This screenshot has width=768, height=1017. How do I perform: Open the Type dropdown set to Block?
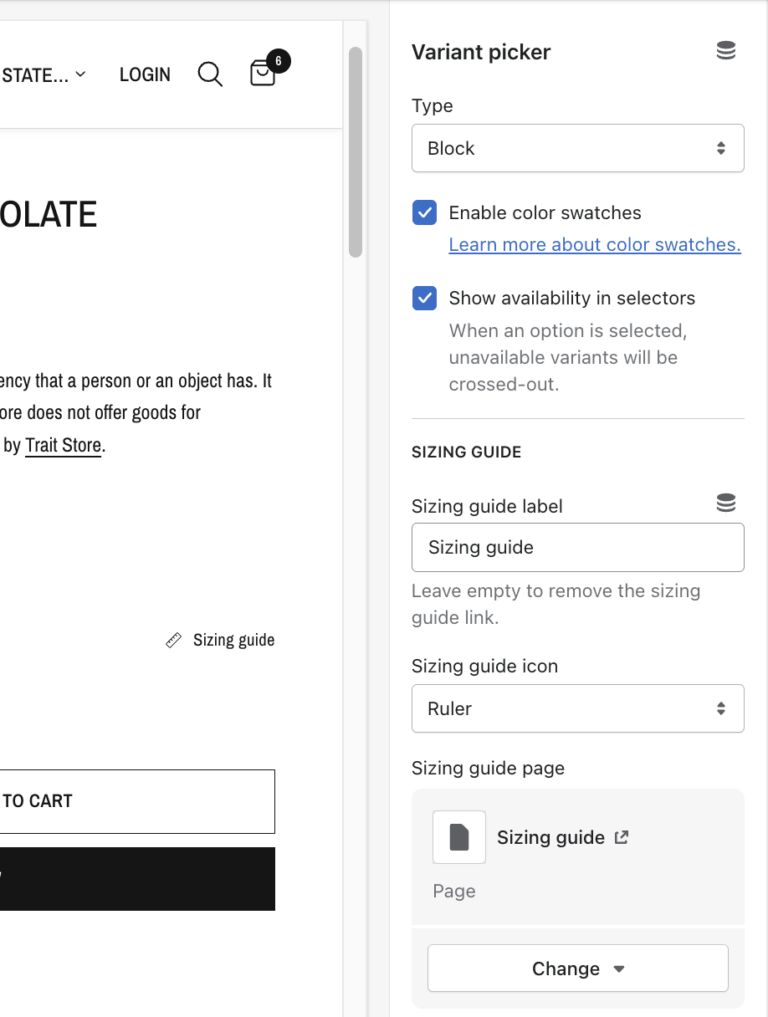(577, 147)
